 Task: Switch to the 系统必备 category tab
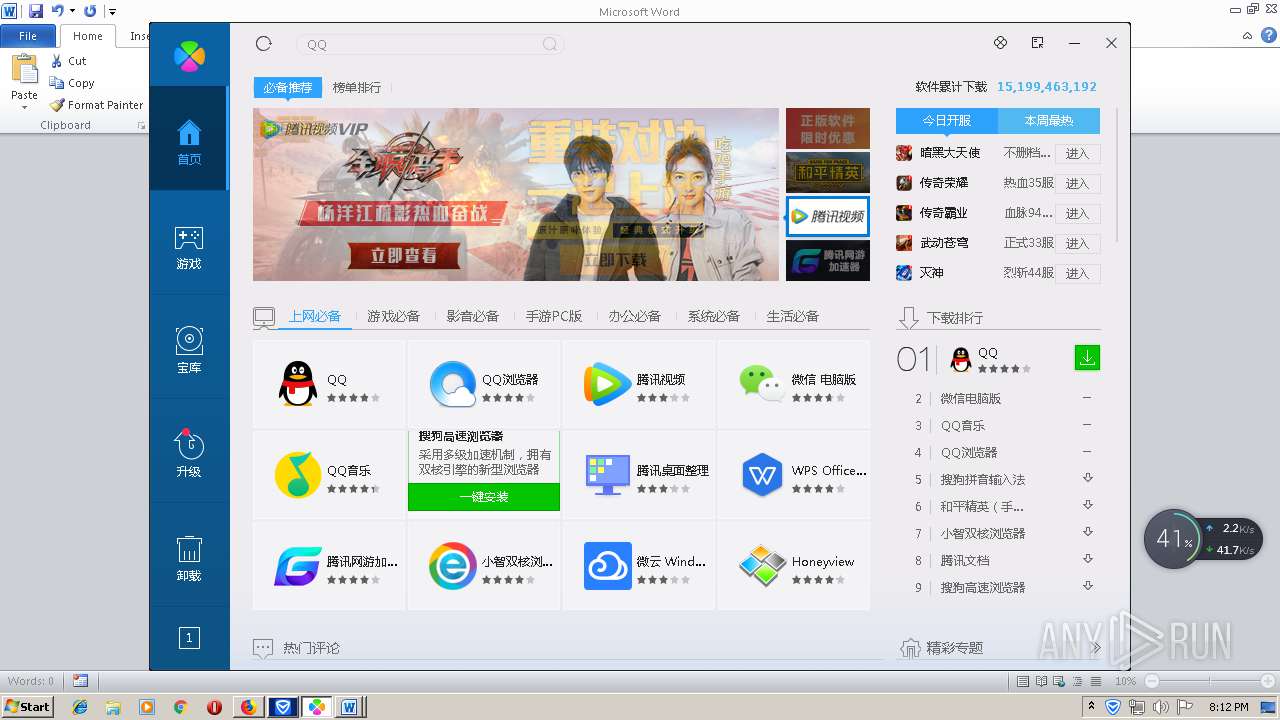[x=713, y=316]
